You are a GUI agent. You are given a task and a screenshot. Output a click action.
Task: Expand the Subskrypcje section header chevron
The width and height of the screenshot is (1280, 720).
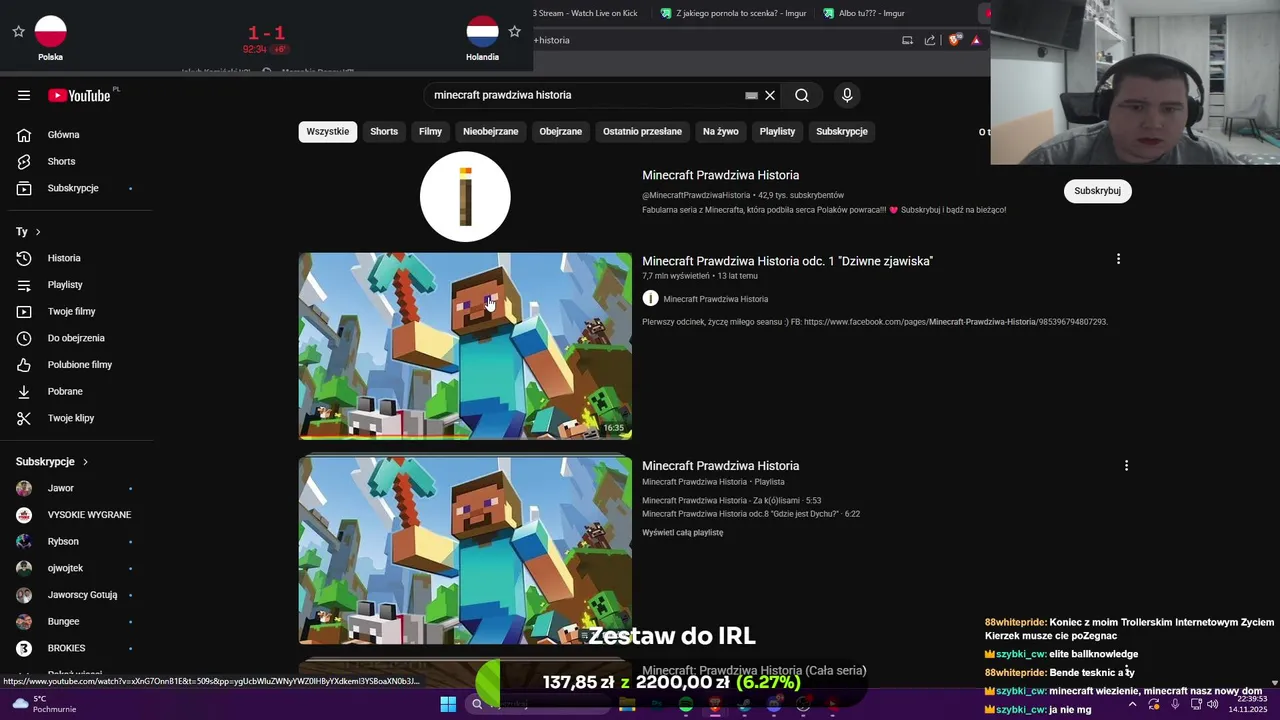click(85, 462)
